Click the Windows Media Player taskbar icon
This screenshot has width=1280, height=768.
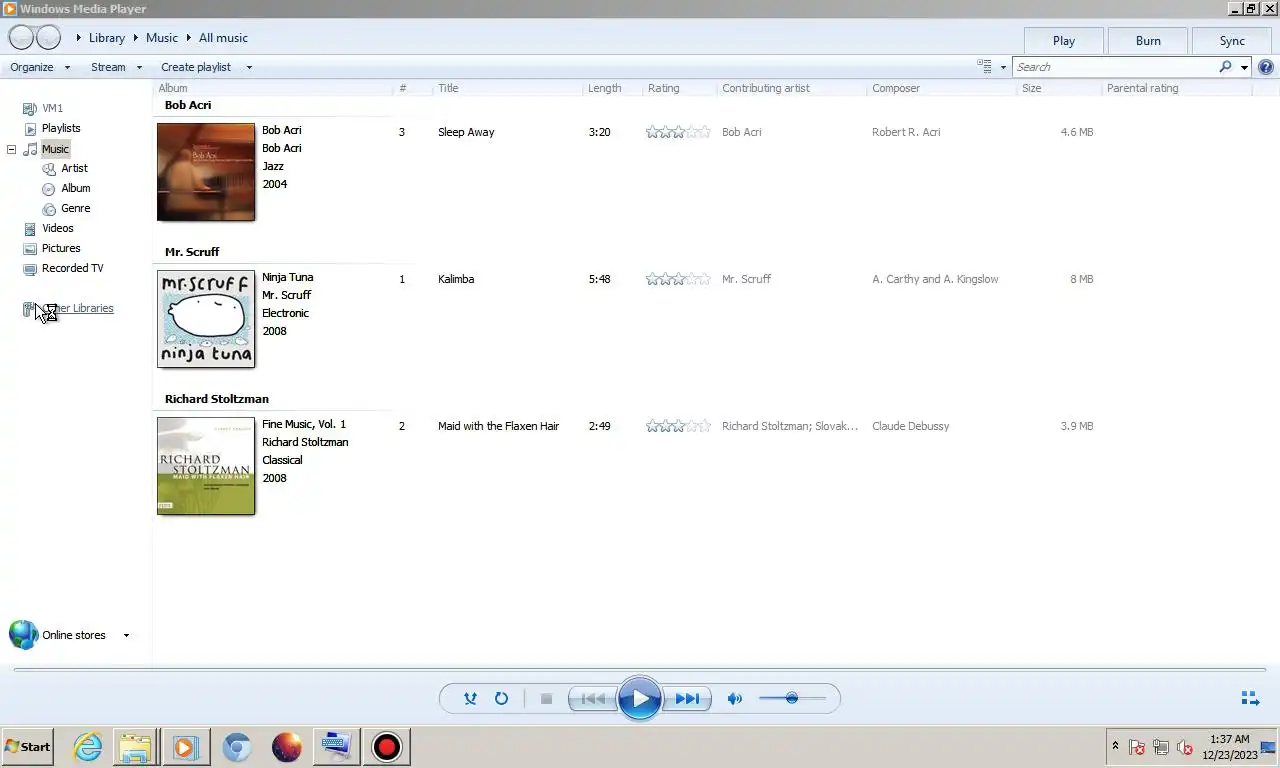click(184, 747)
